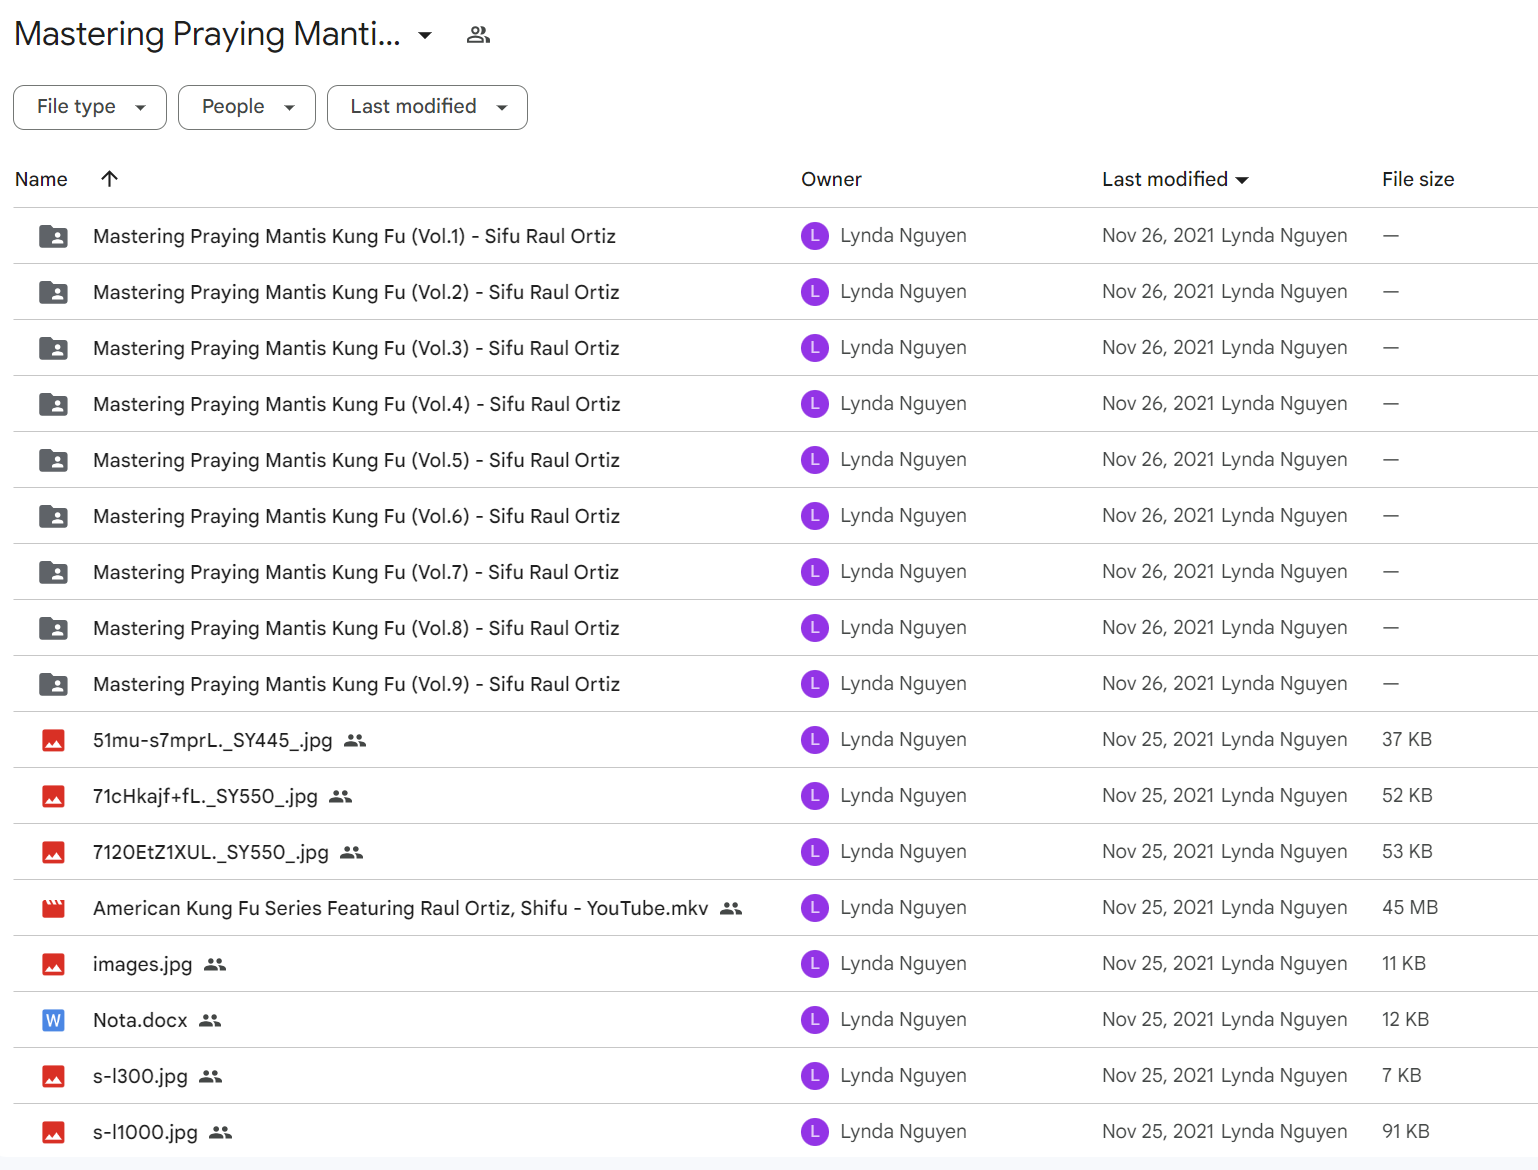Select the file name 71cHkajf+fL._SY550_.jpg
The width and height of the screenshot is (1538, 1170).
(205, 796)
